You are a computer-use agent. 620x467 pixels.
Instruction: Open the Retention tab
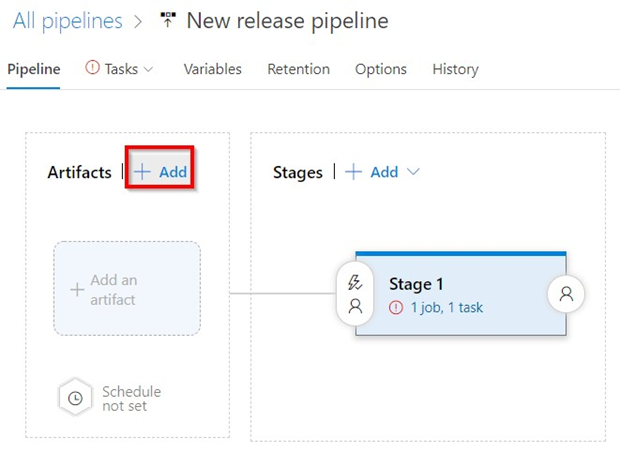pyautogui.click(x=298, y=69)
